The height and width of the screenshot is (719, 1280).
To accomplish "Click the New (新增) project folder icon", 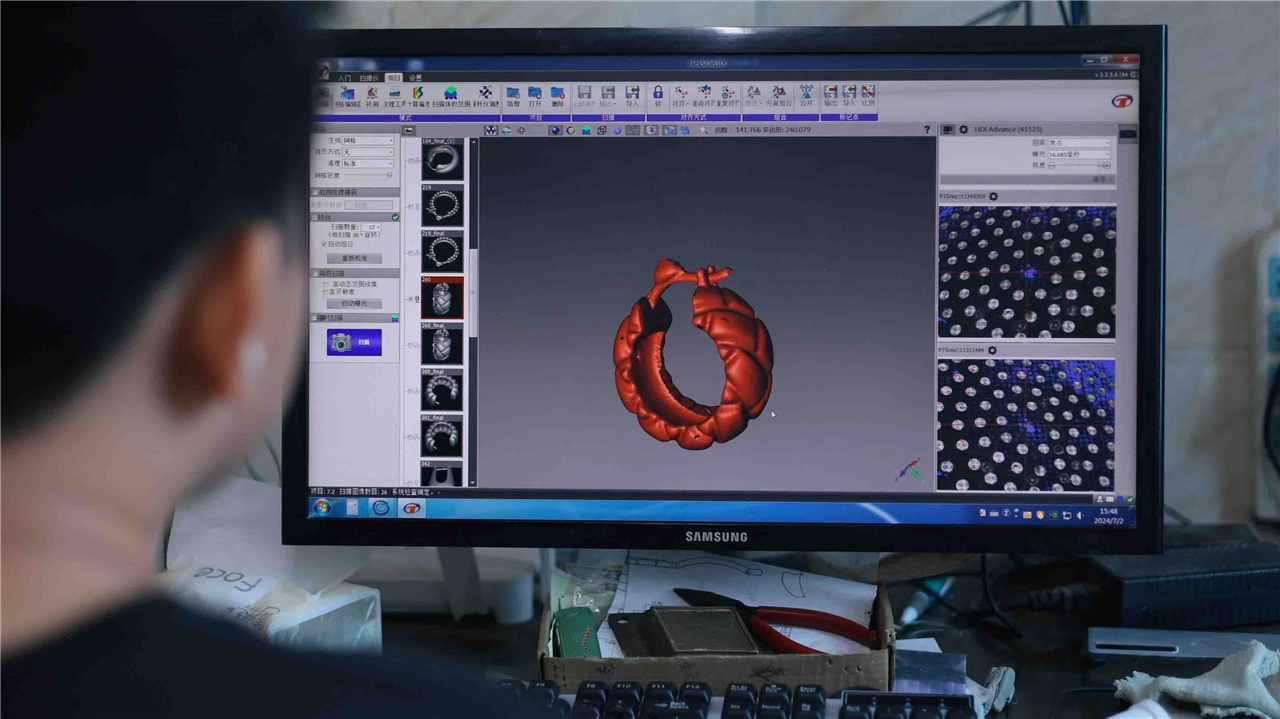I will (513, 93).
